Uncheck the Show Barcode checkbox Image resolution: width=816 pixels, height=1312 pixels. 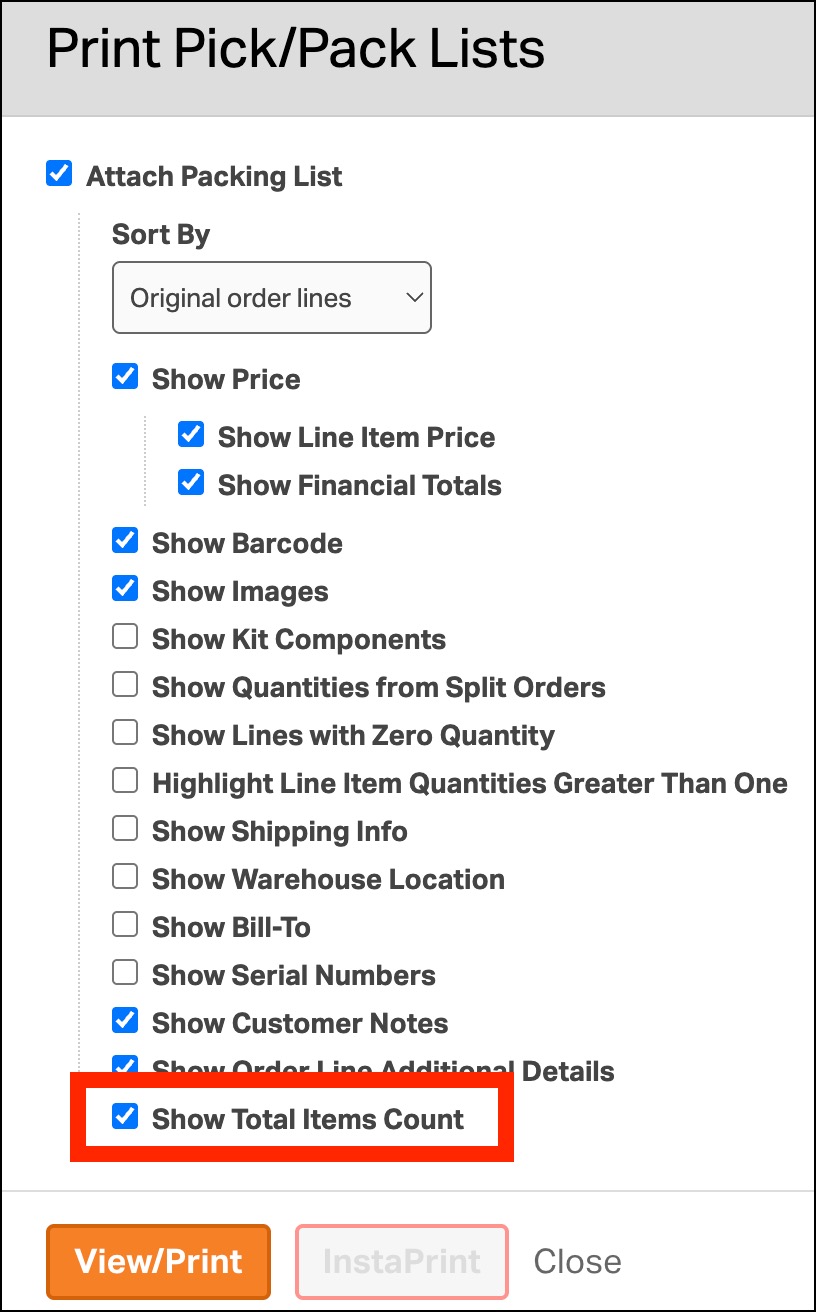click(125, 542)
